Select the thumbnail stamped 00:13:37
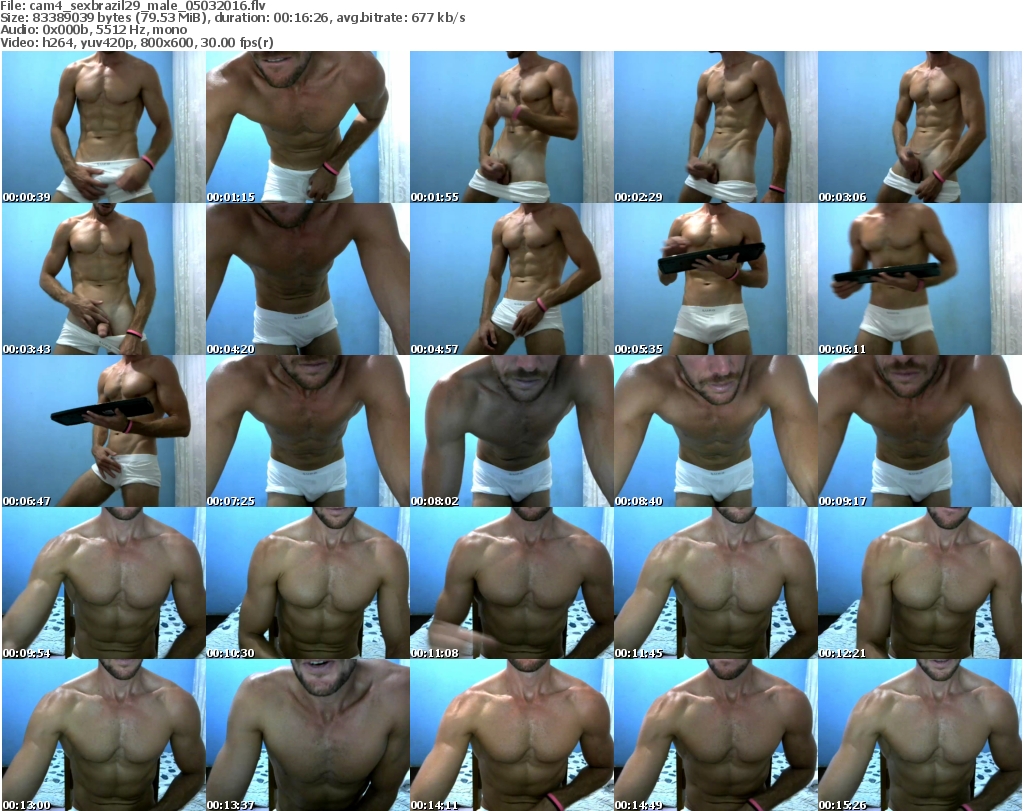 [308, 735]
